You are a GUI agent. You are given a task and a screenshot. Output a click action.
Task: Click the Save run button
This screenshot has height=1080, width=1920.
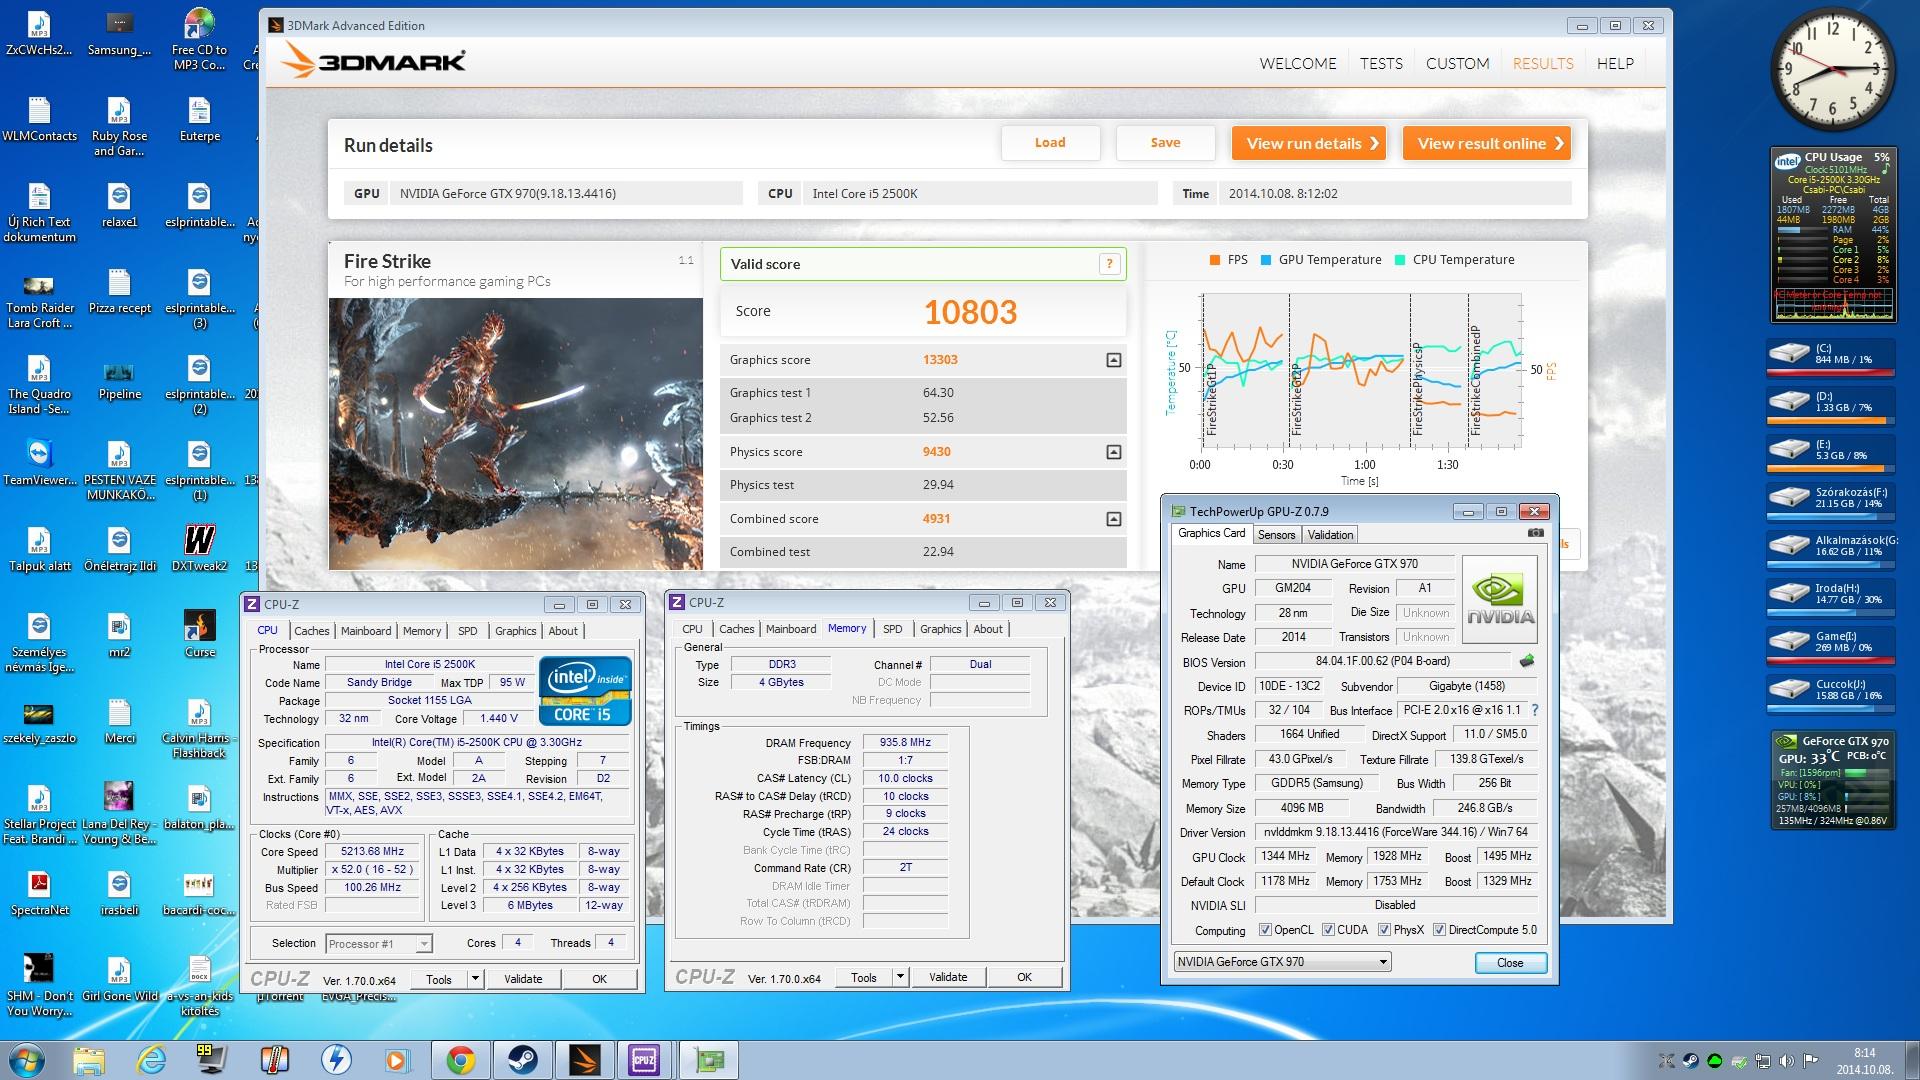pyautogui.click(x=1165, y=143)
